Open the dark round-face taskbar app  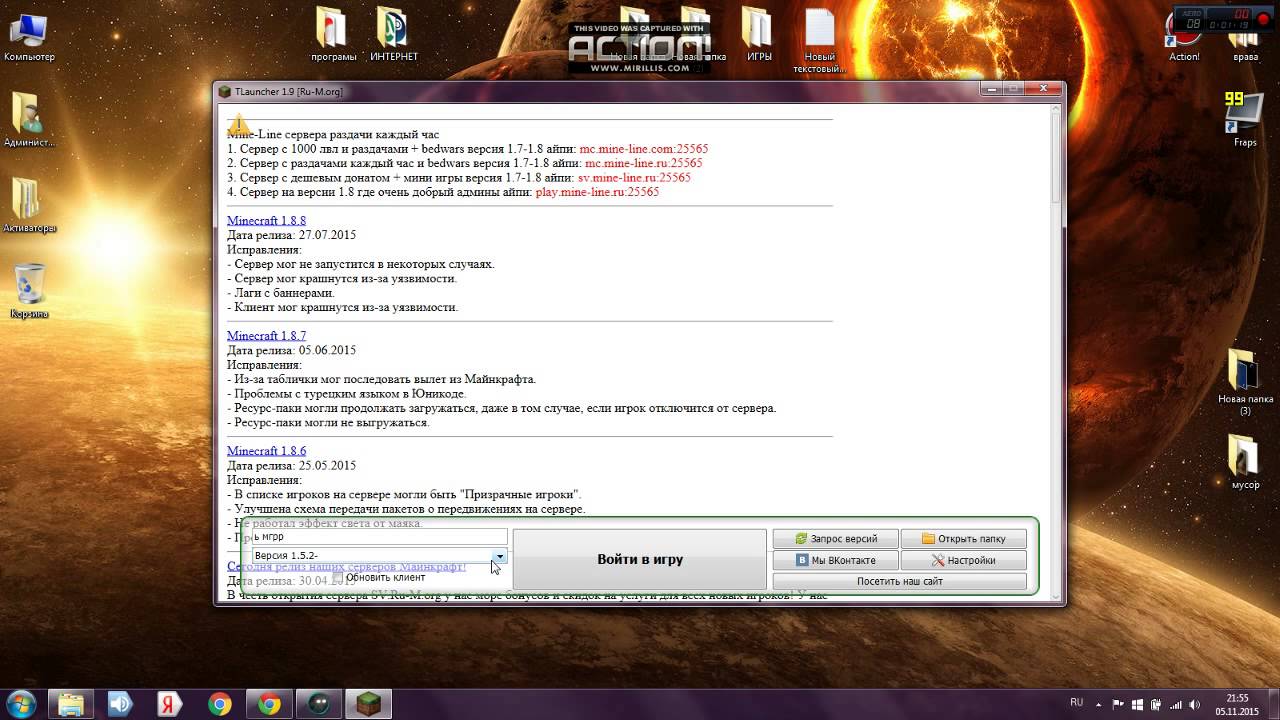(x=317, y=704)
